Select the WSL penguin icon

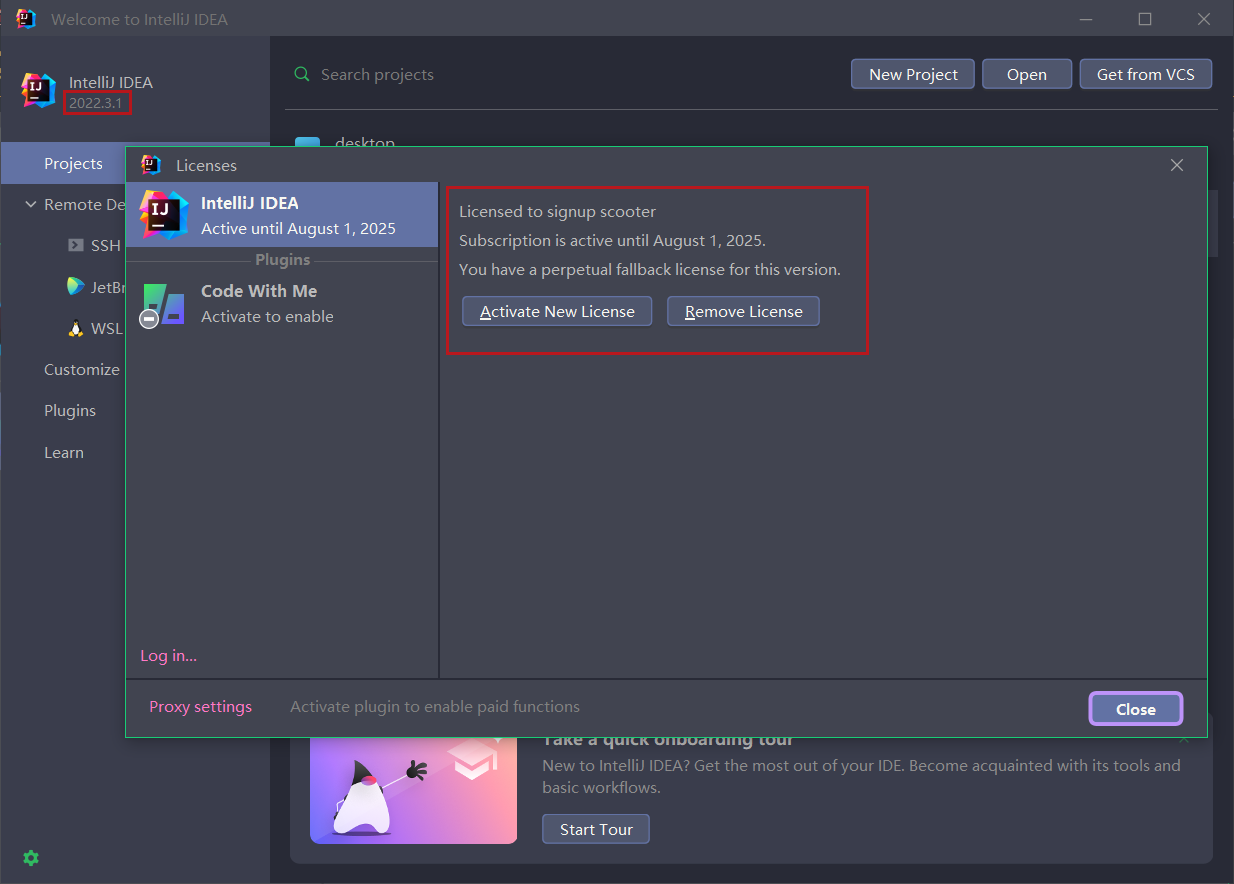(76, 328)
